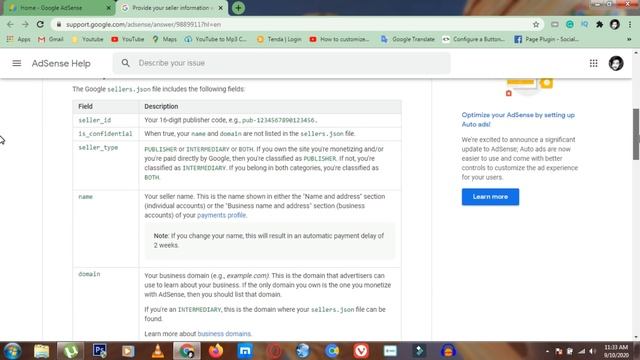Bookmark this page with the star icon

click(536, 24)
